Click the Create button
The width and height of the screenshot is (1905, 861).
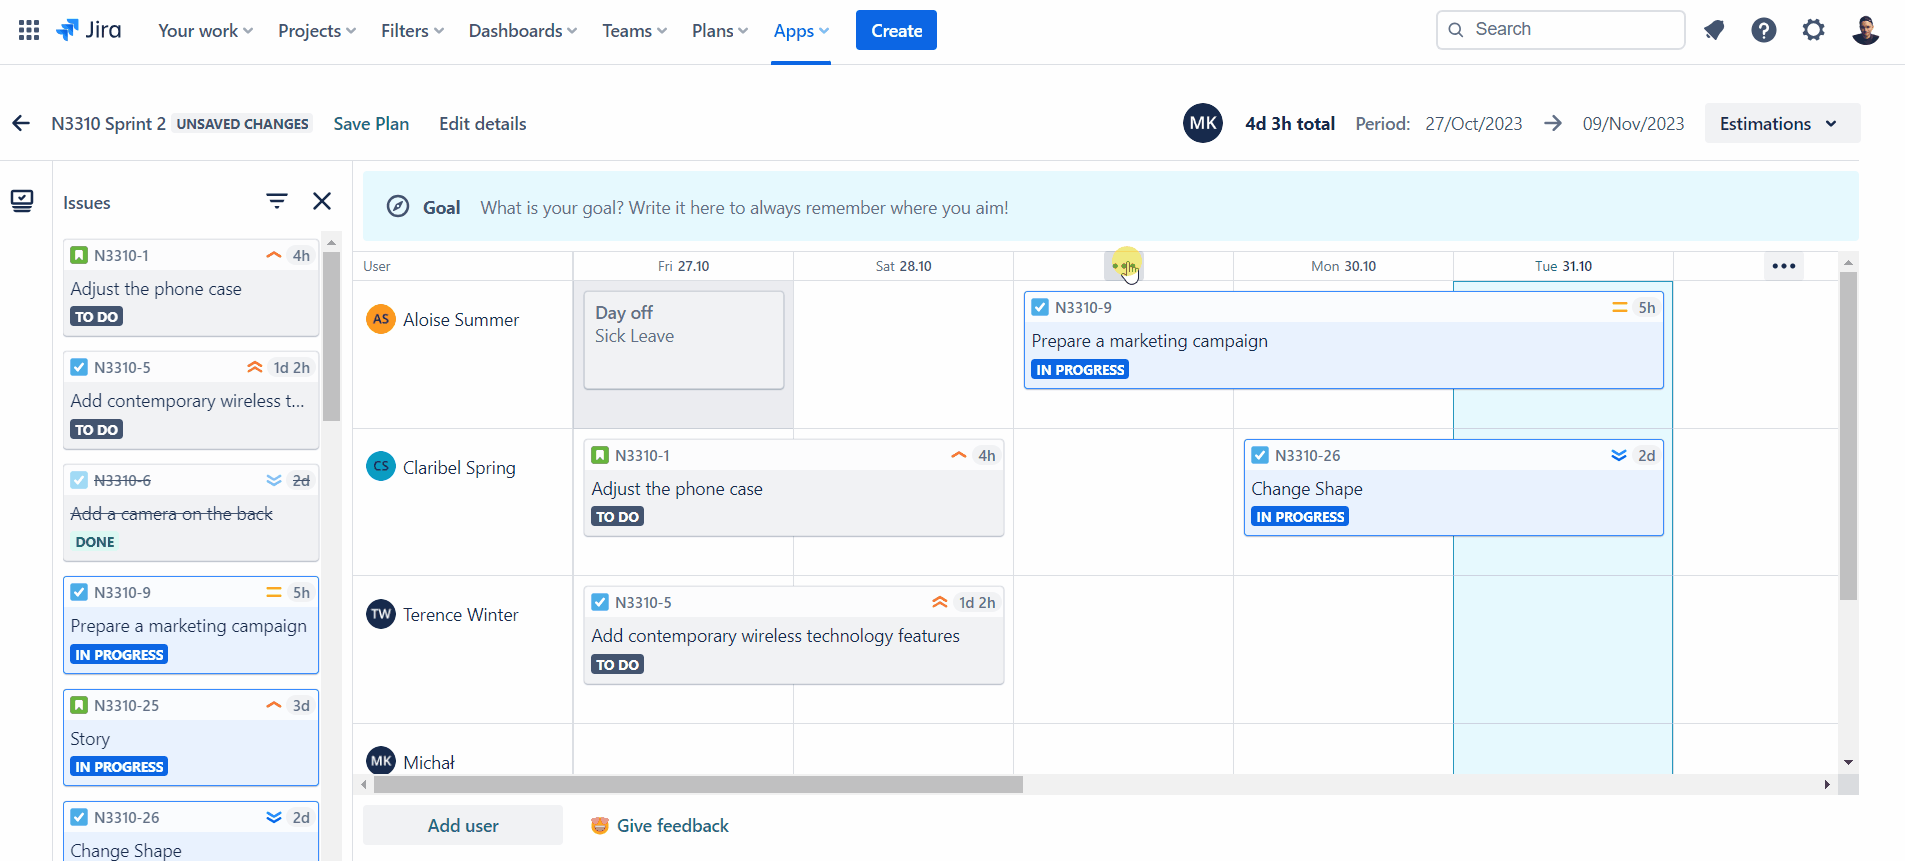tap(896, 30)
